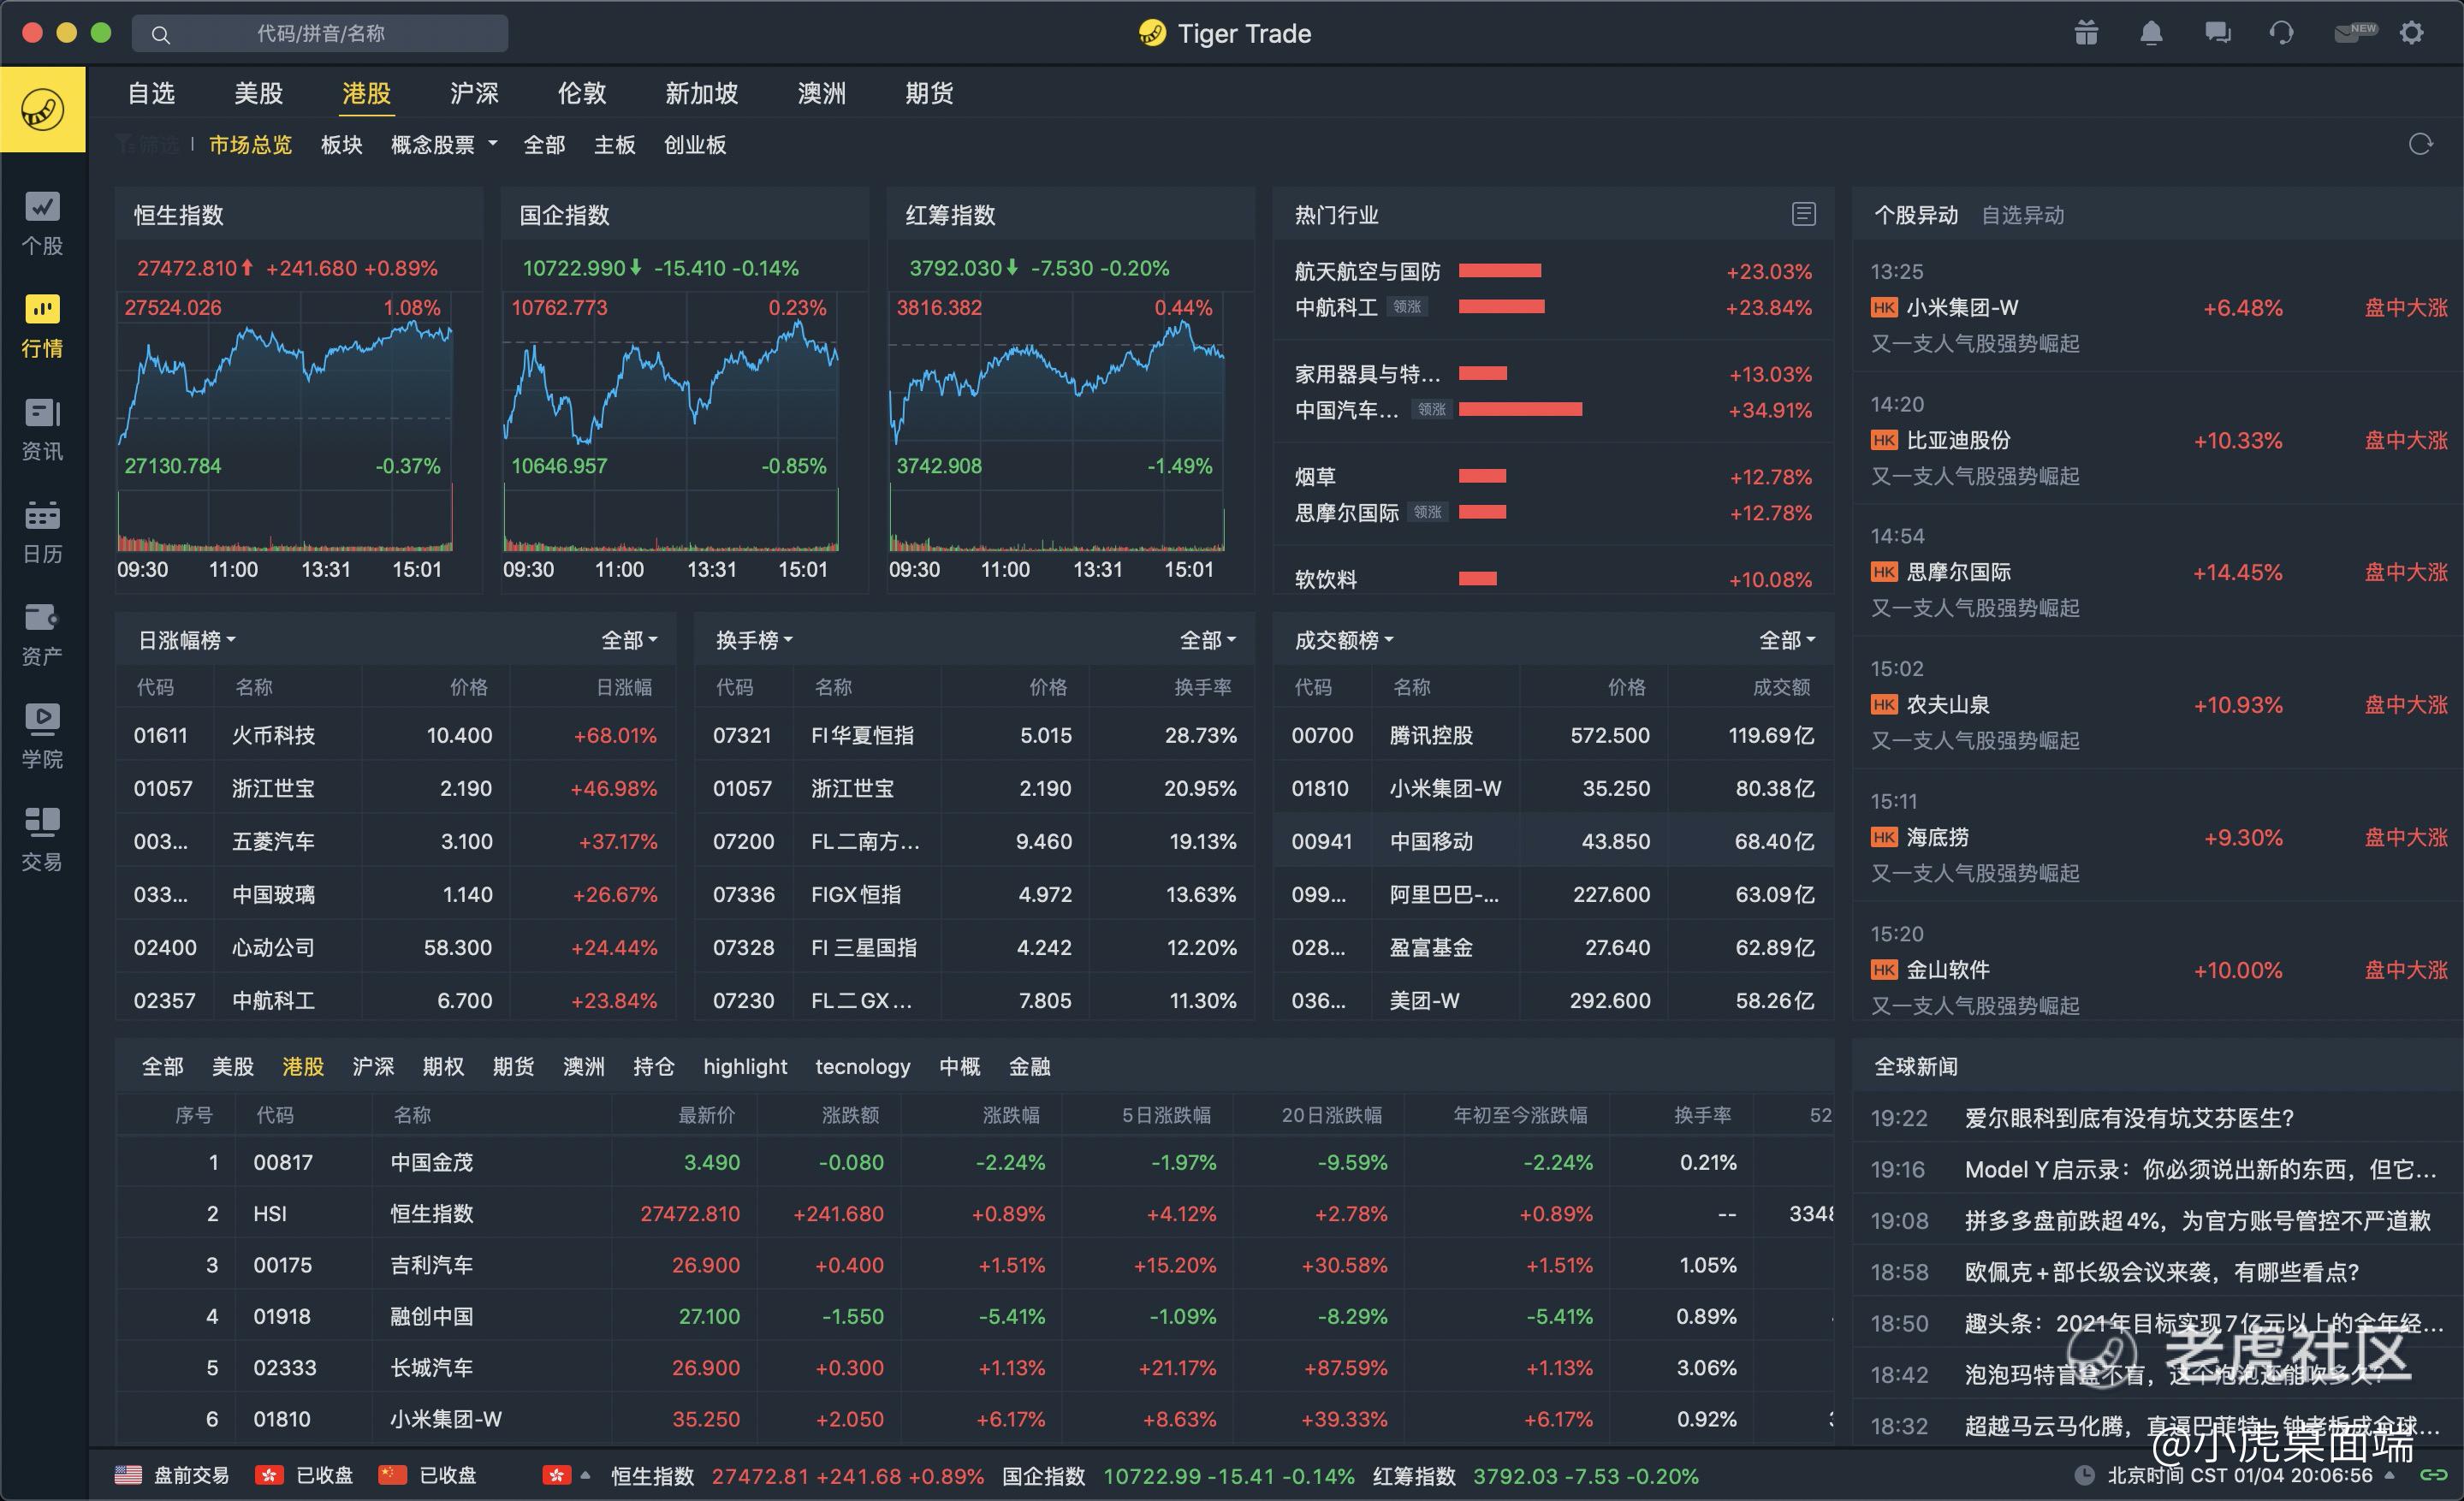Click the 筛选 filter icon
The image size is (2464, 1501).
tap(147, 144)
